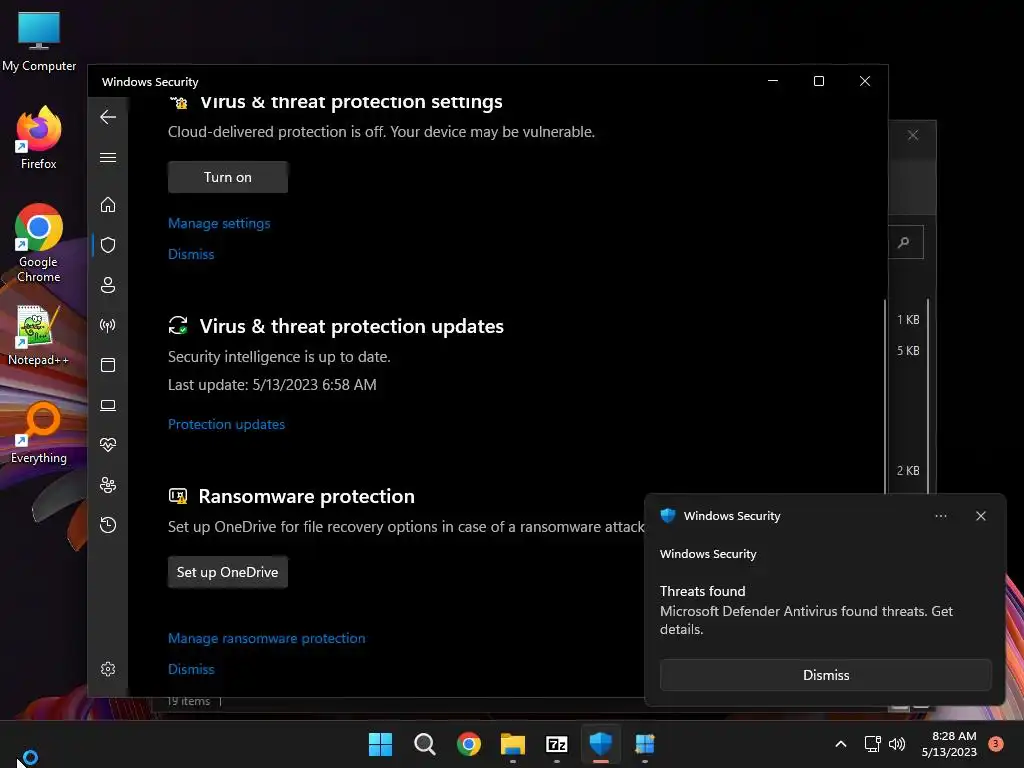Click Dismiss button in Threats found notification
Viewport: 1024px width, 768px height.
click(x=825, y=675)
